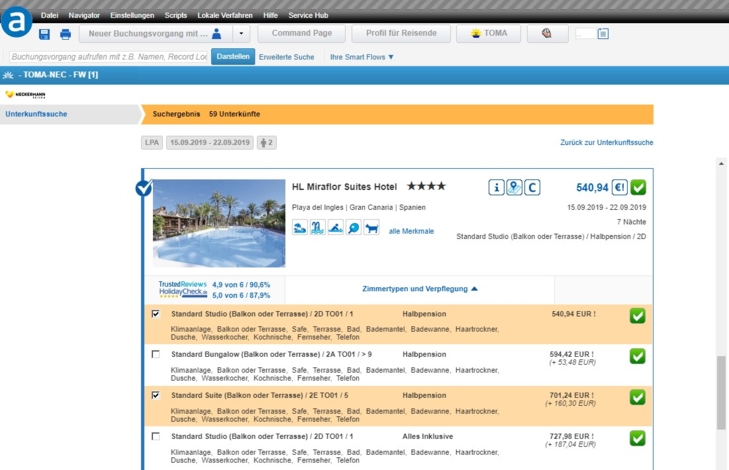729x470 pixels.
Task: Go to Unterkunftssuche step
Action: coord(36,114)
